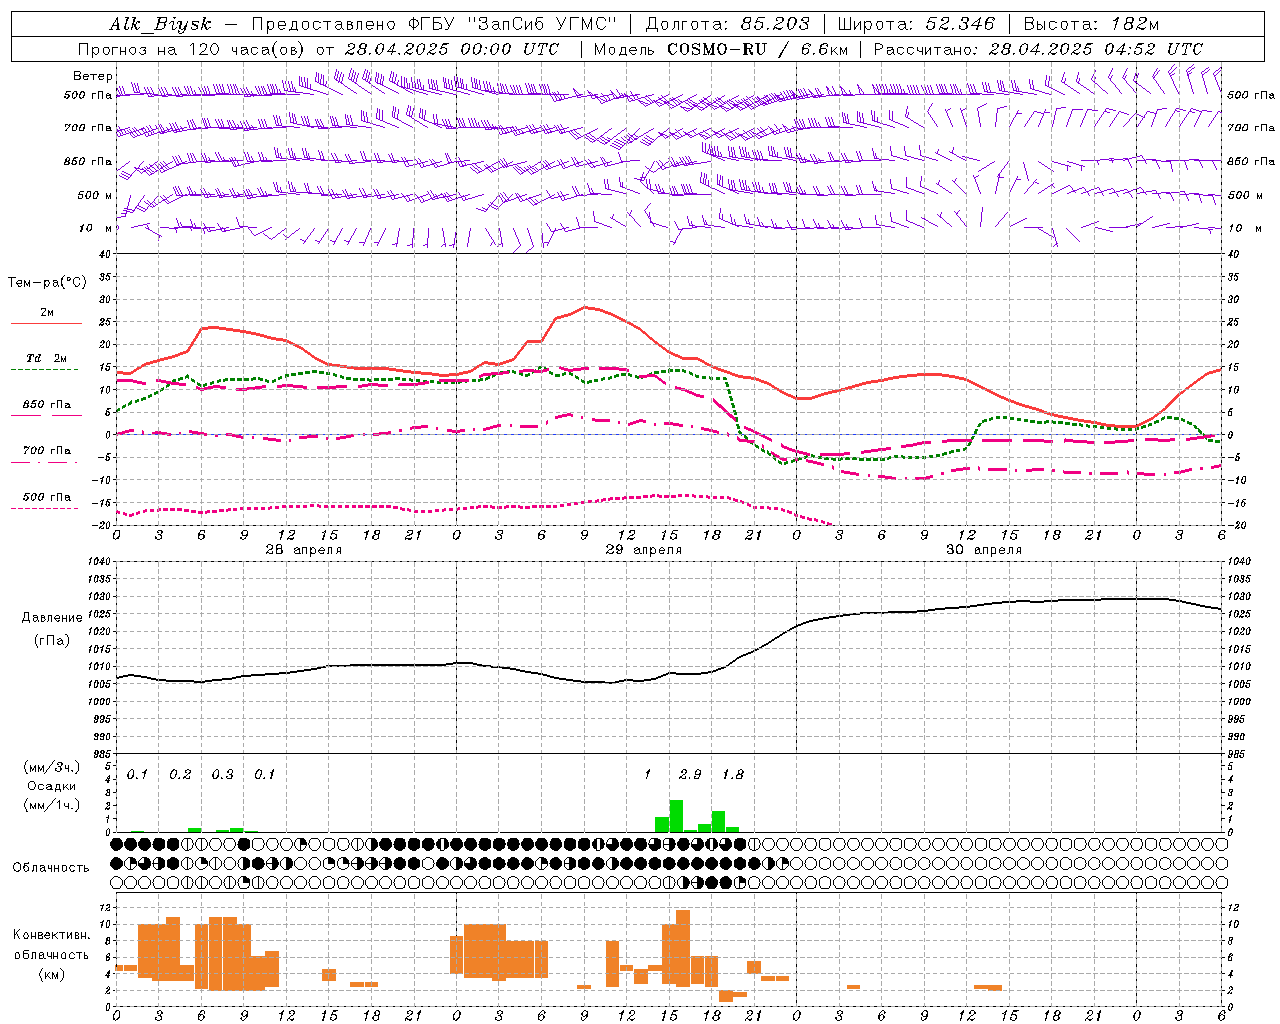
Task: Click the station name Alk_Biysk in the header
Action: tap(160, 24)
